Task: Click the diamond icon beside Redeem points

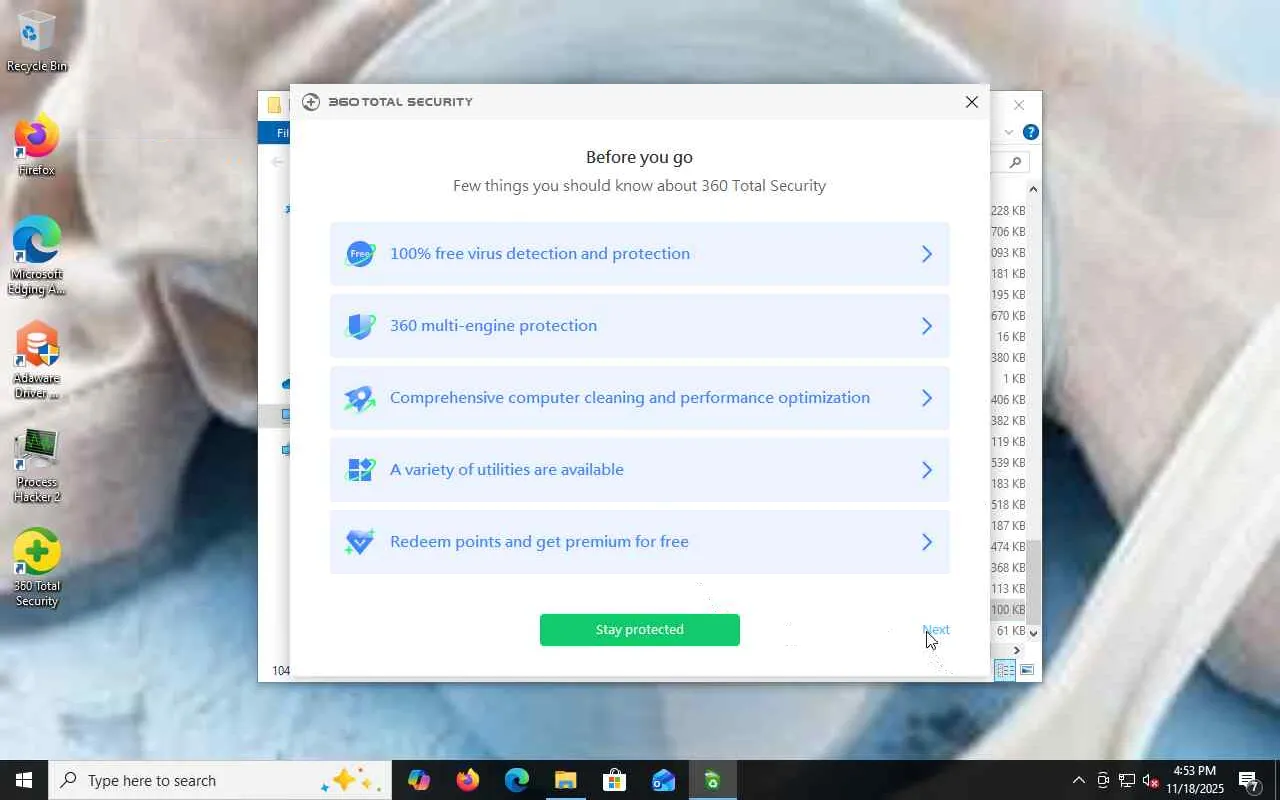Action: click(360, 542)
